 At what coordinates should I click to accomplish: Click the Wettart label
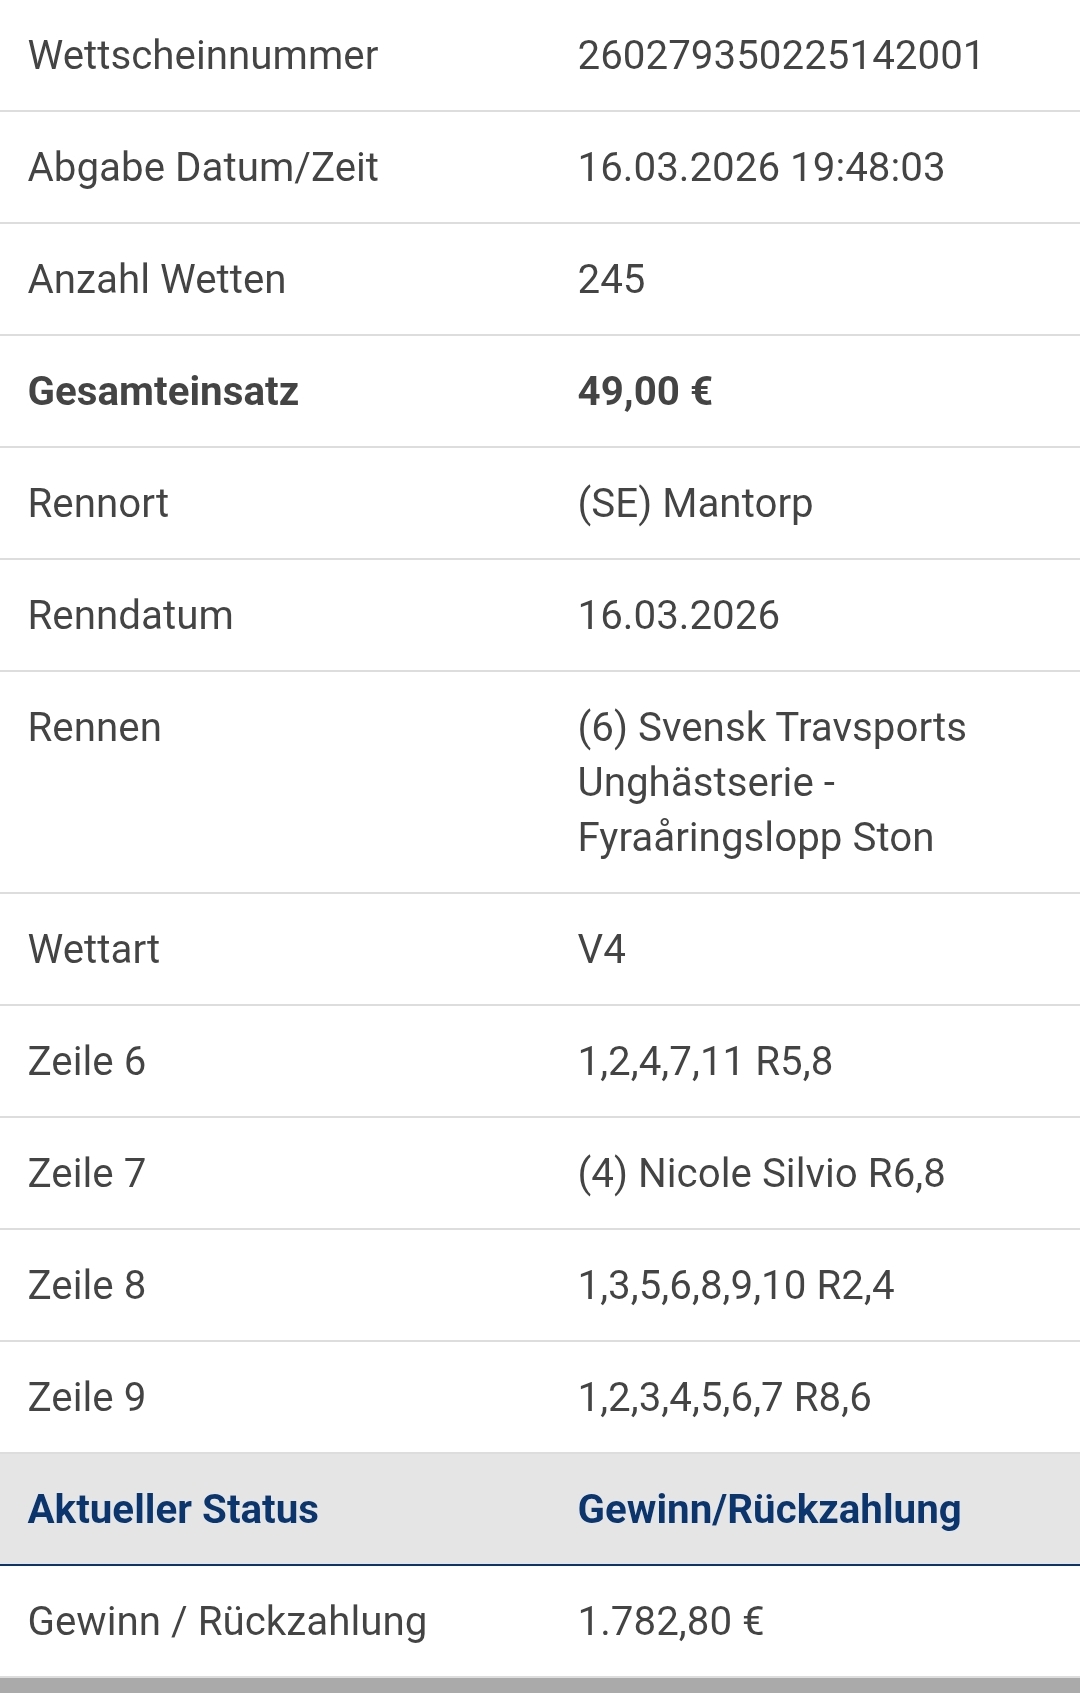tap(94, 949)
